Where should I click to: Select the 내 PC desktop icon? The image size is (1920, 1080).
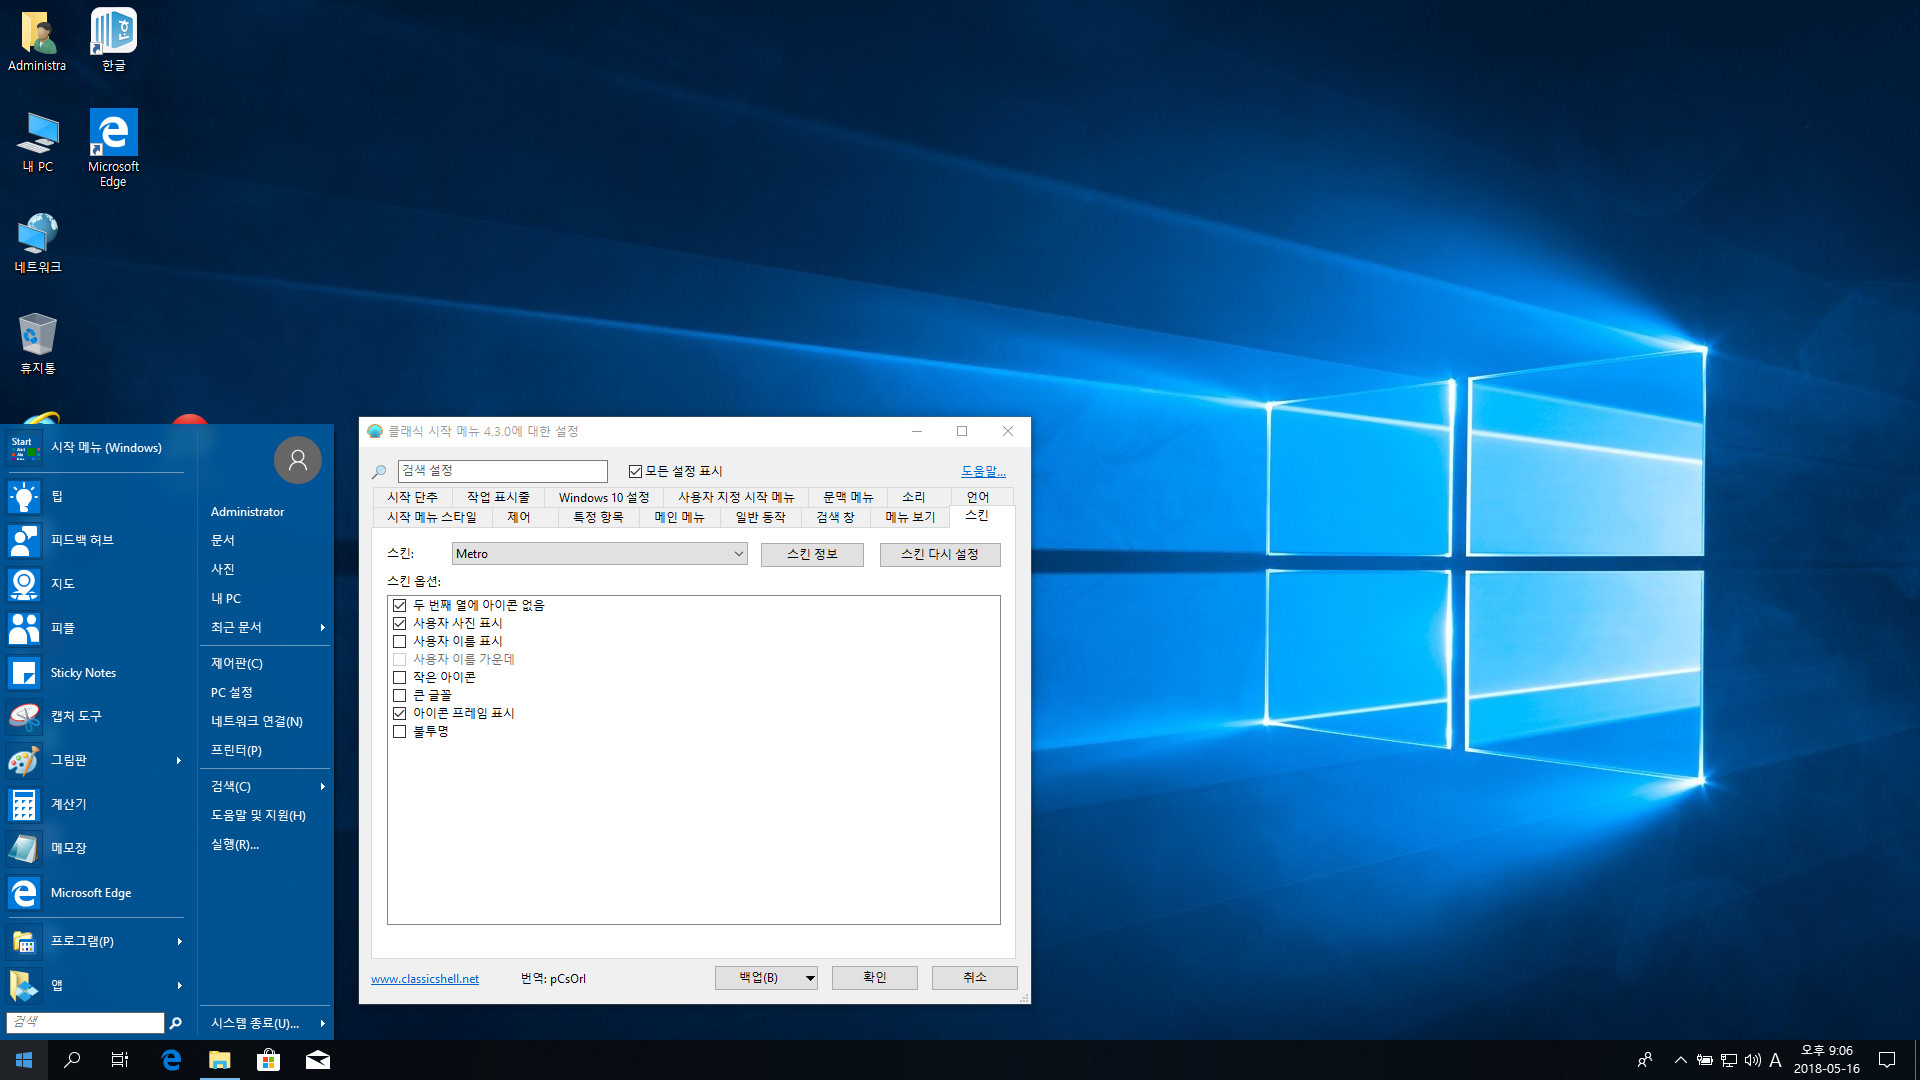(38, 141)
